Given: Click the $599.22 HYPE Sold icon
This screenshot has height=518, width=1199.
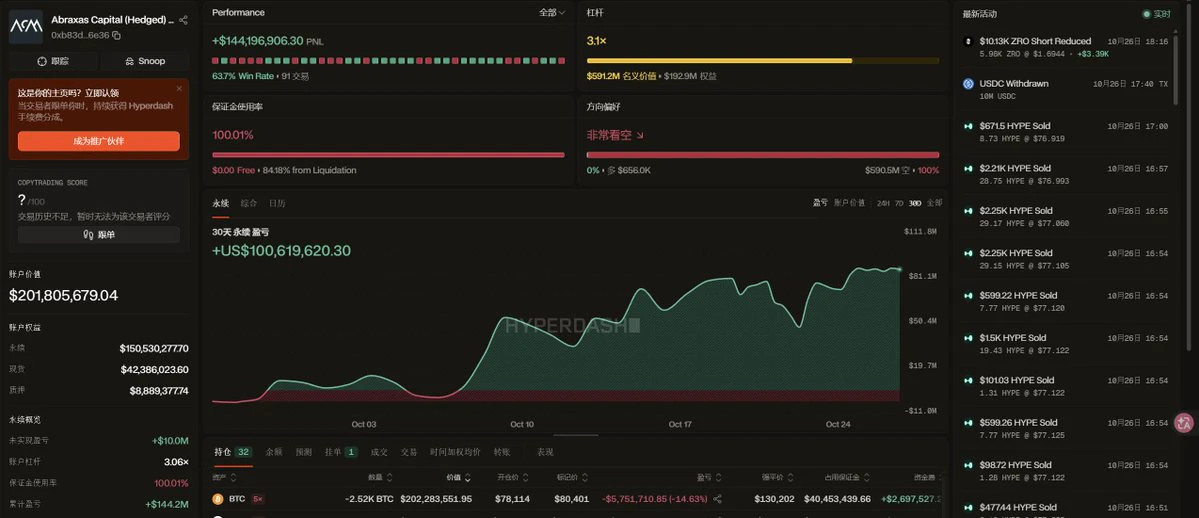Looking at the screenshot, I should point(967,295).
